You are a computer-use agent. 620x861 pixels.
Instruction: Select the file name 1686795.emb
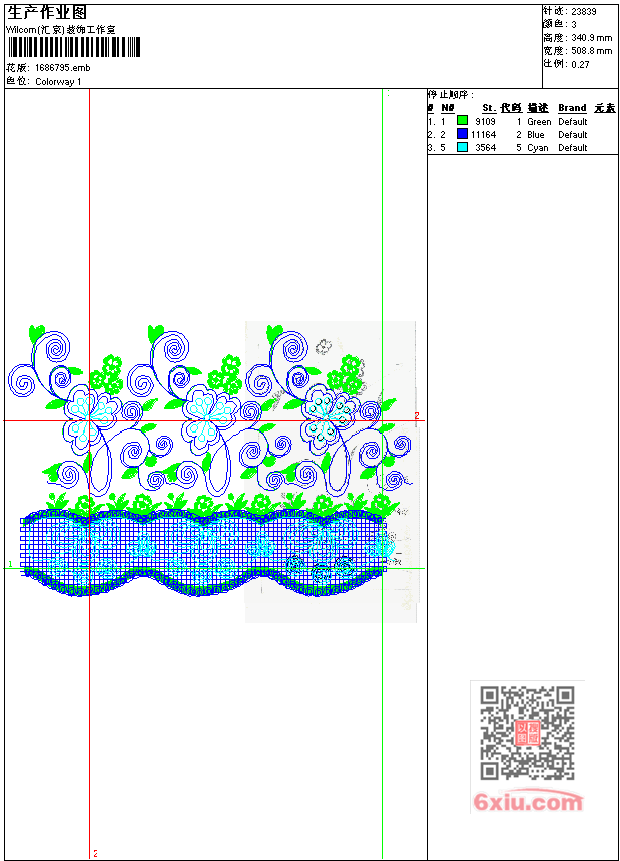click(x=63, y=68)
